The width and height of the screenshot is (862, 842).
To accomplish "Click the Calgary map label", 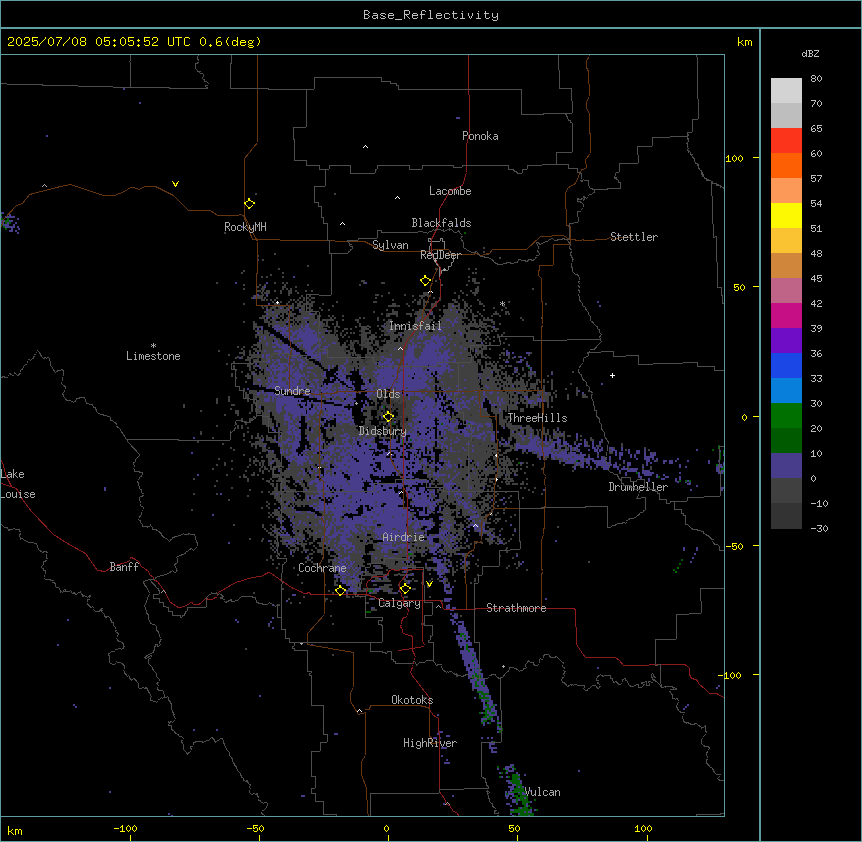I will (400, 603).
